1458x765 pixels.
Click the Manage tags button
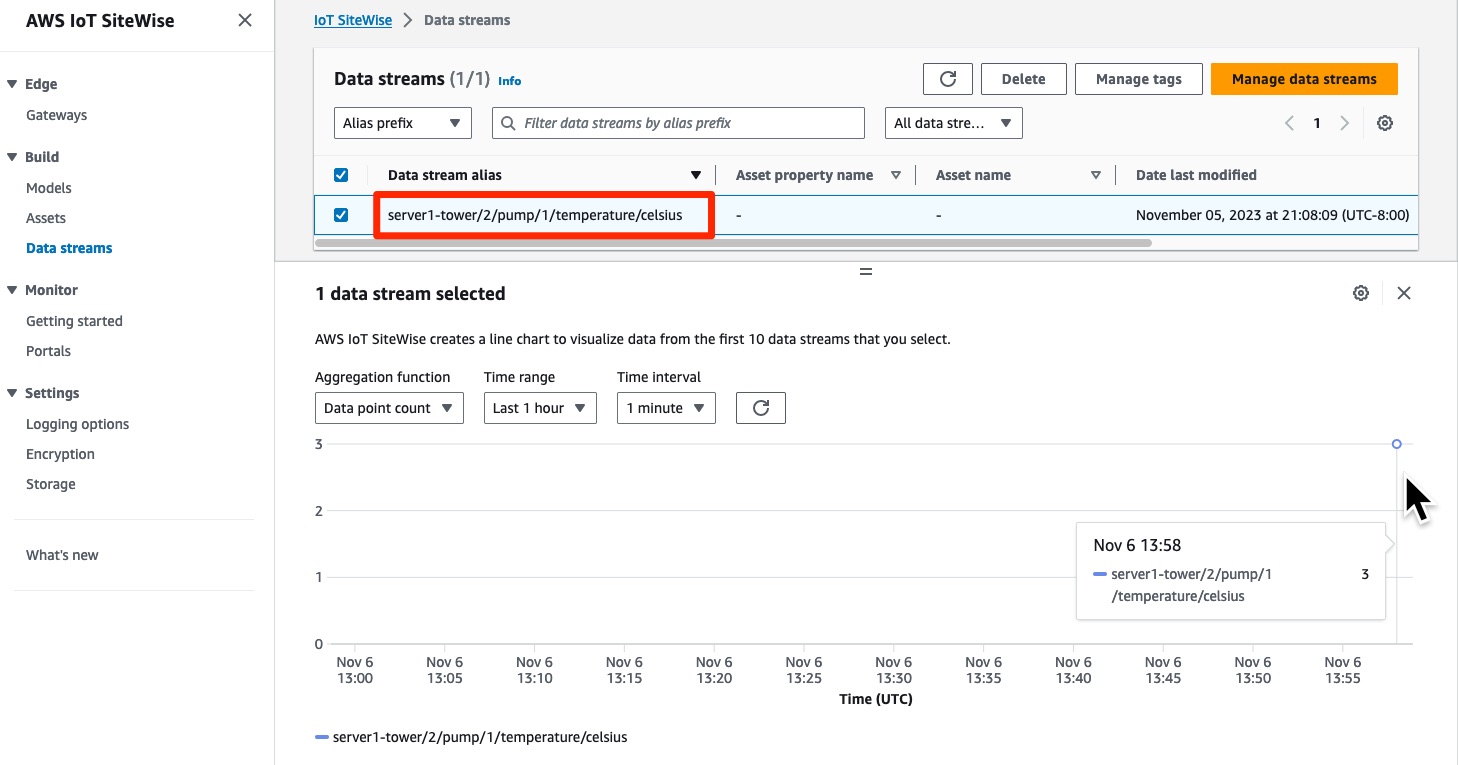tap(1138, 79)
